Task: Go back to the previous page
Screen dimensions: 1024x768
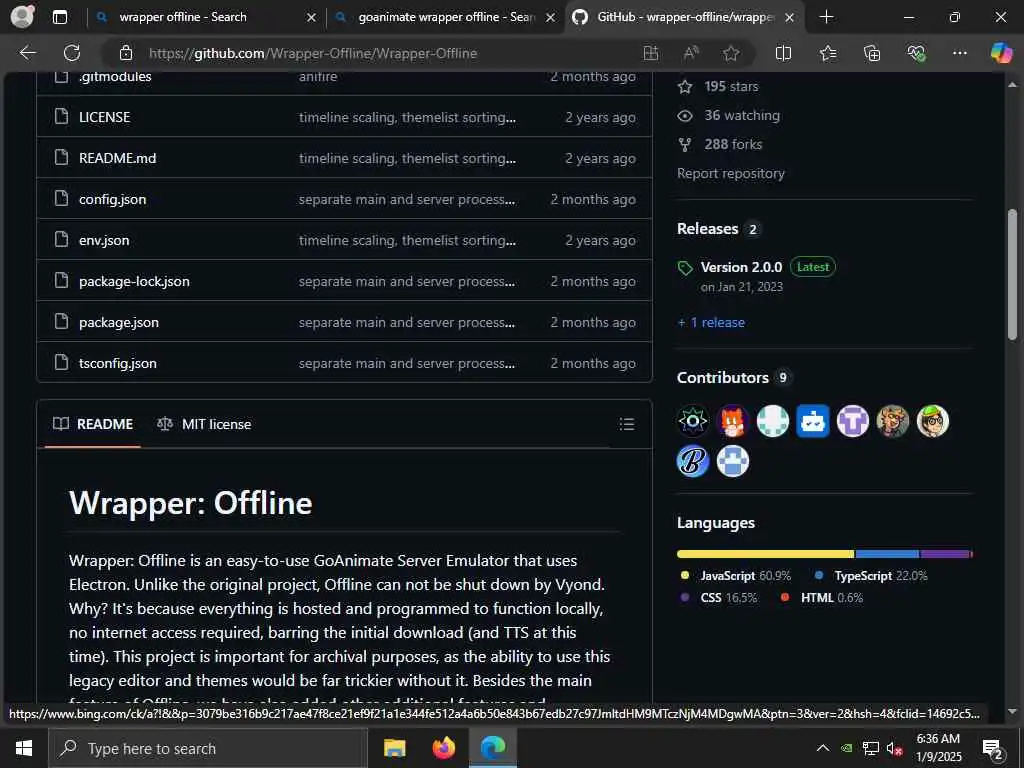Action: pyautogui.click(x=27, y=53)
